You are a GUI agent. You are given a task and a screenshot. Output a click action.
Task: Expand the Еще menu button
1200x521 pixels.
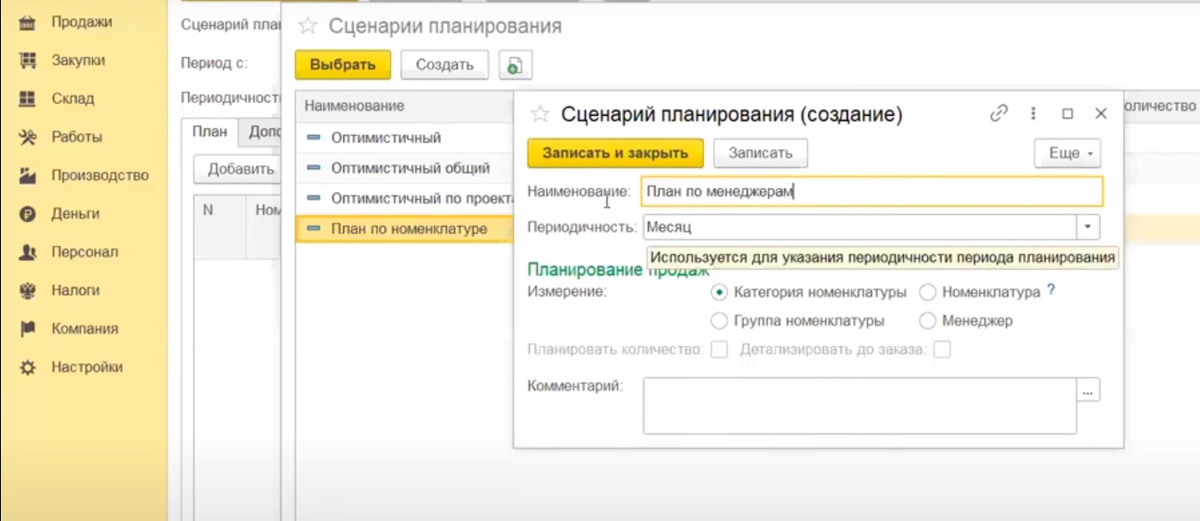point(1067,153)
